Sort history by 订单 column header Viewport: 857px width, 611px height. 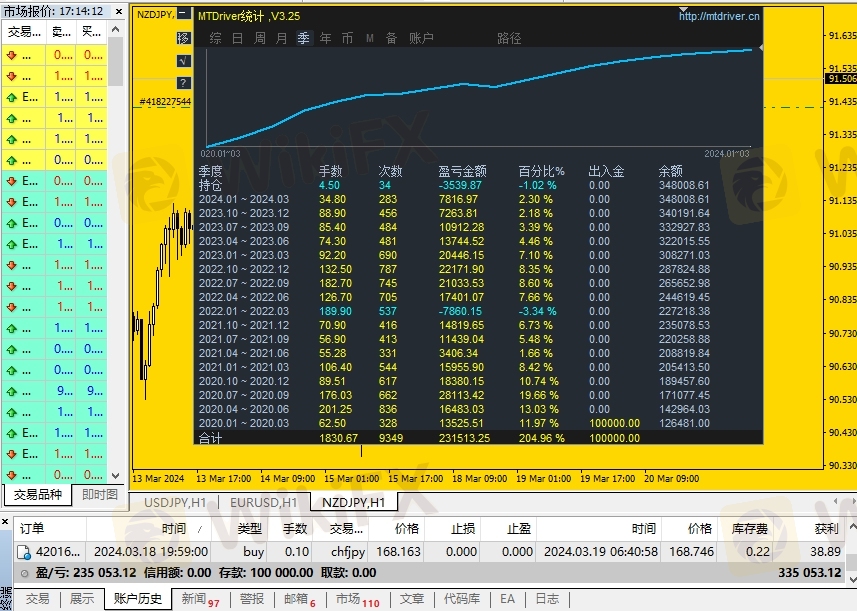(x=50, y=529)
